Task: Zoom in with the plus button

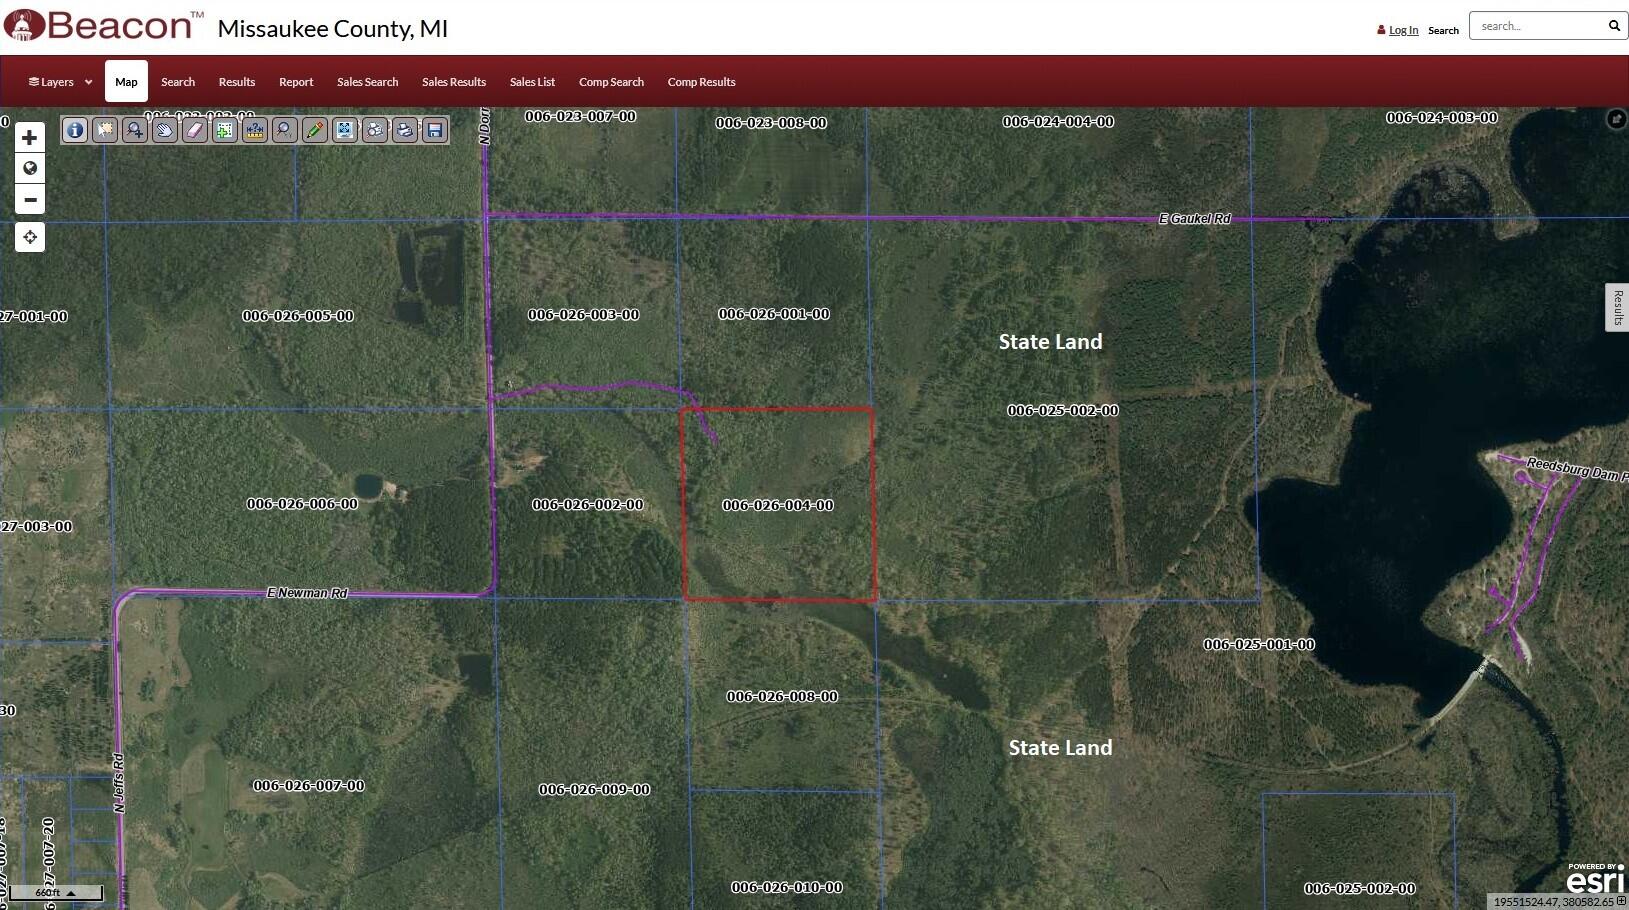Action: [x=30, y=138]
